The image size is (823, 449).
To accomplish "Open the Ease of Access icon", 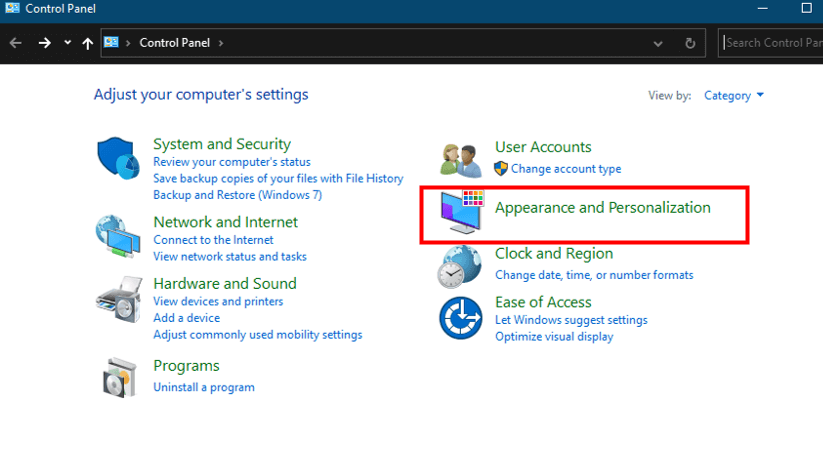I will 461,318.
